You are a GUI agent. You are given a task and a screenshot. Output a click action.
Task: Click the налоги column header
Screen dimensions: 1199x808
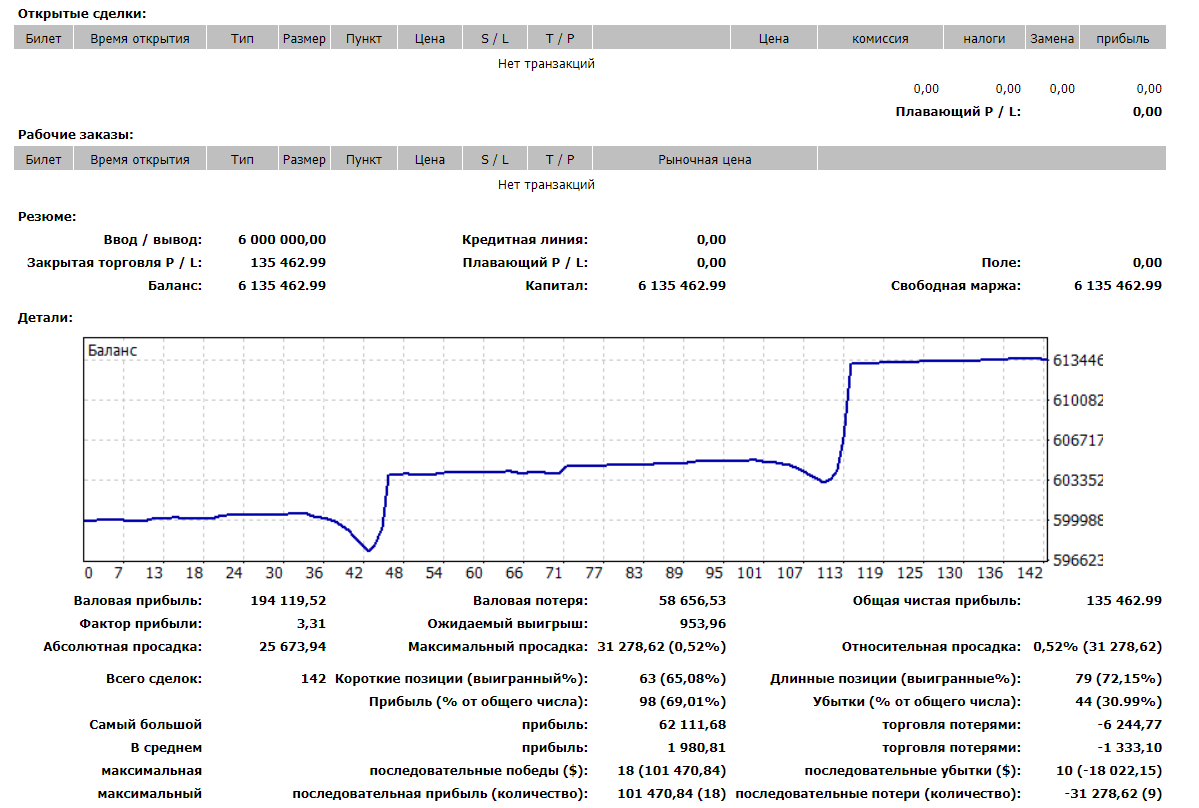(984, 38)
